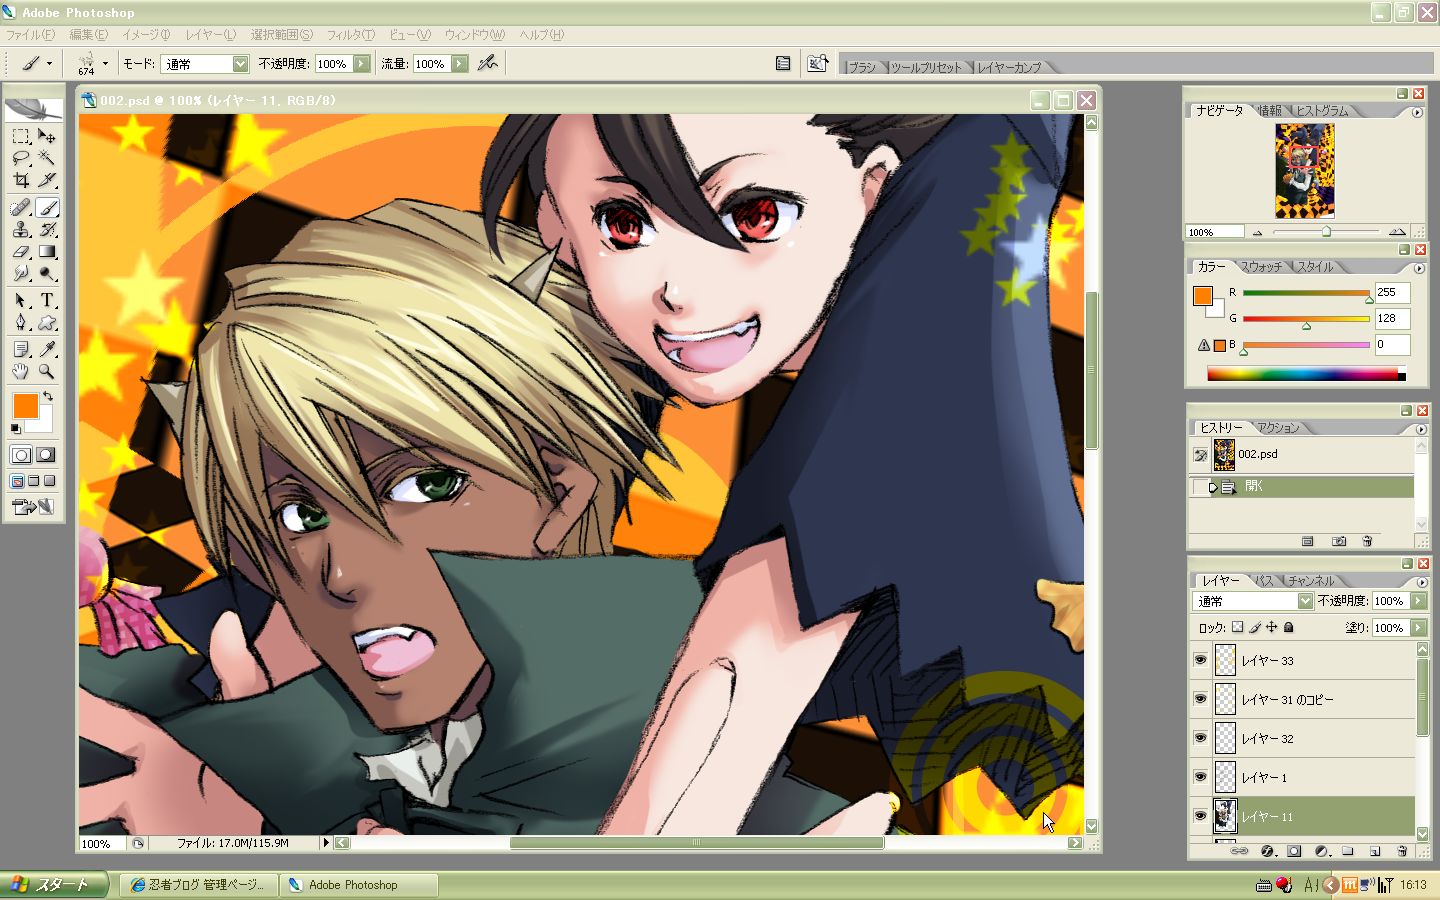Hide layer レイヤー 1
This screenshot has height=900, width=1440.
(1200, 777)
